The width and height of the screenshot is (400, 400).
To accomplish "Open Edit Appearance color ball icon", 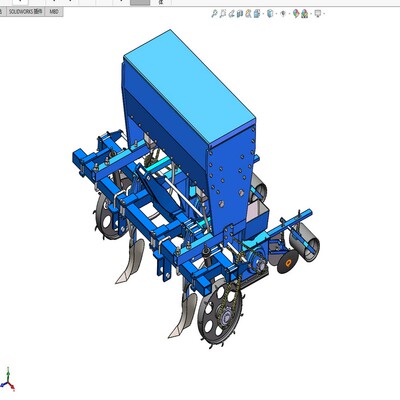I will pos(296,14).
